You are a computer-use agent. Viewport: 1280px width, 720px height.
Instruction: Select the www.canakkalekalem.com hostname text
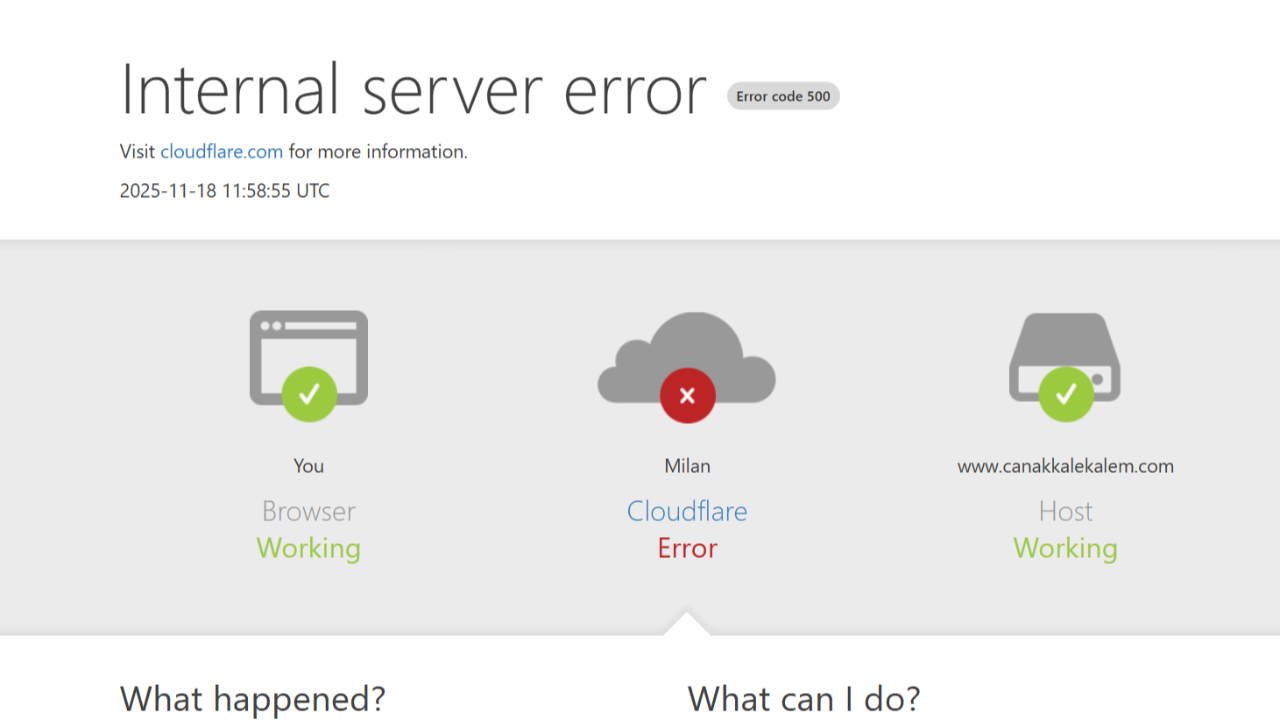coord(1065,465)
